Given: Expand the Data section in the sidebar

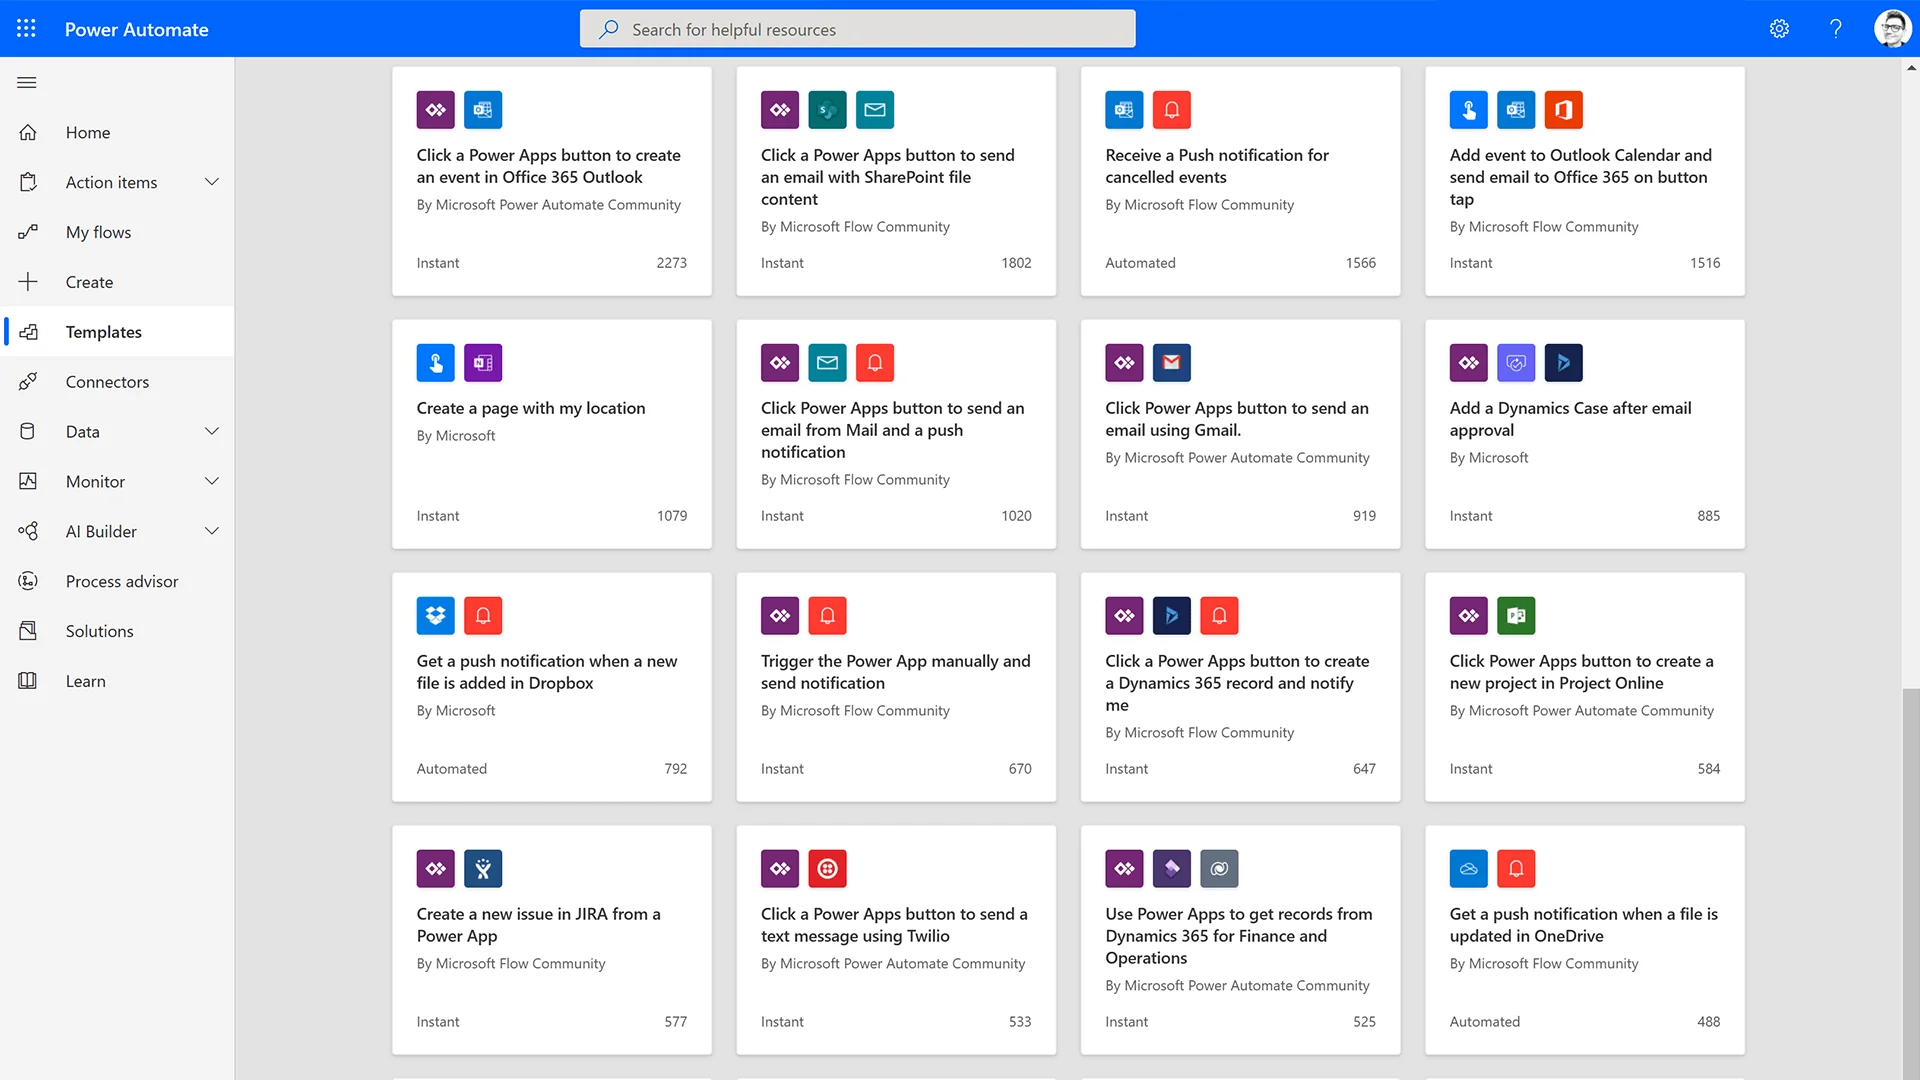Looking at the screenshot, I should tap(211, 431).
